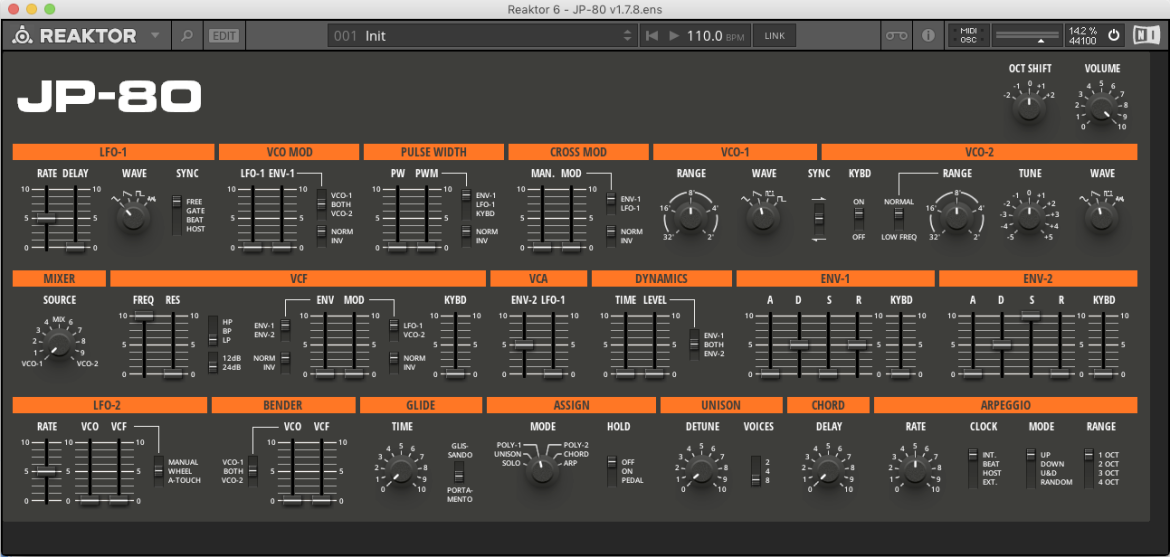Click the VOLUME knob
Image resolution: width=1170 pixels, height=557 pixels.
pos(1101,110)
